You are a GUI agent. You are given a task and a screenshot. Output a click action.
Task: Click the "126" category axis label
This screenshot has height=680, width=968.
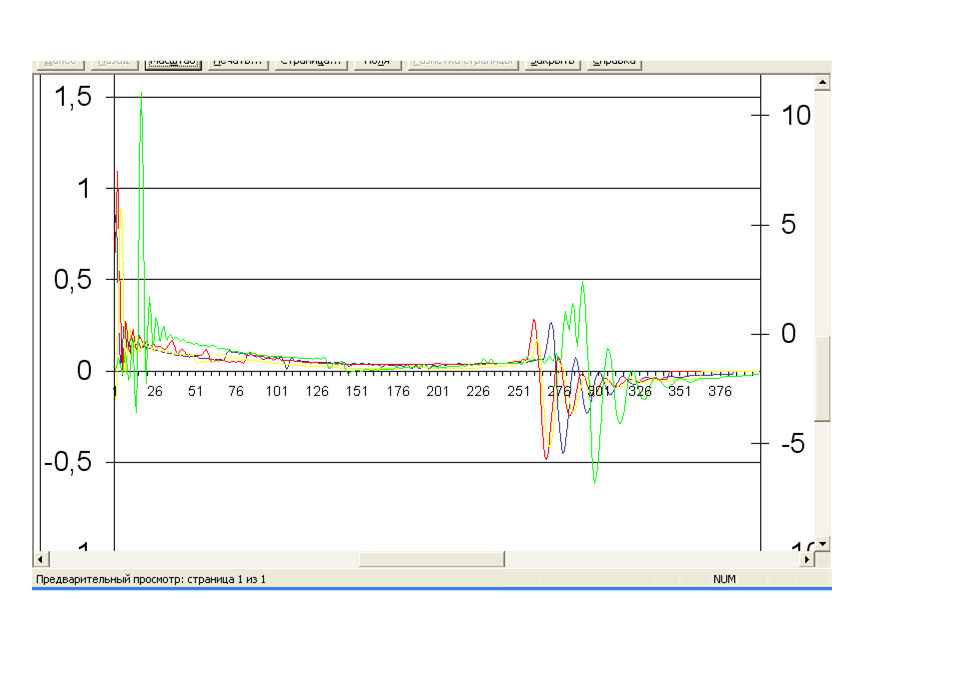317,391
